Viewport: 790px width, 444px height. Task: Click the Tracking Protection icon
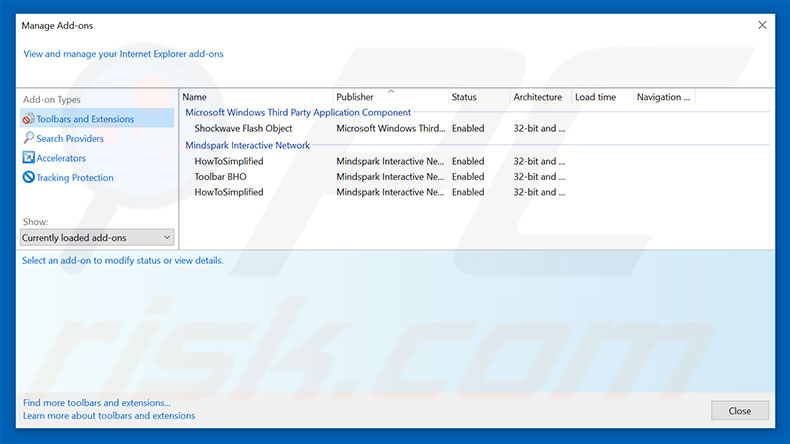point(28,178)
